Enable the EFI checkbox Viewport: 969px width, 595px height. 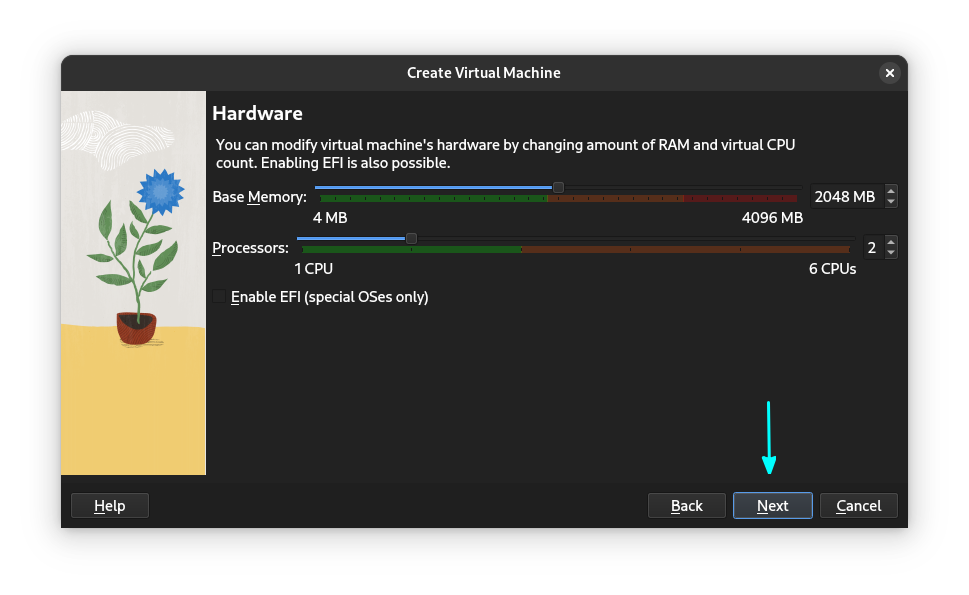tap(221, 297)
